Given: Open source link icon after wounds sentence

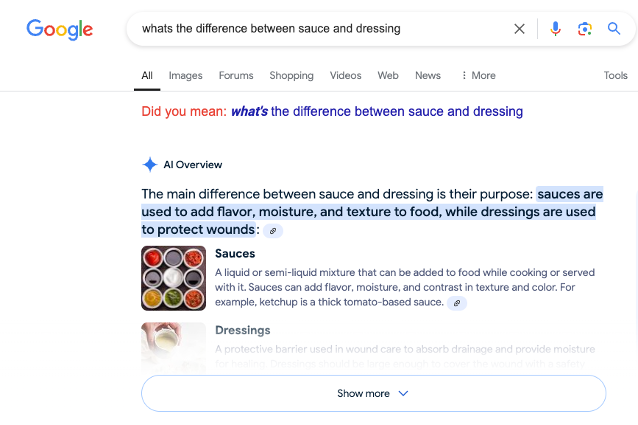Looking at the screenshot, I should (x=273, y=231).
